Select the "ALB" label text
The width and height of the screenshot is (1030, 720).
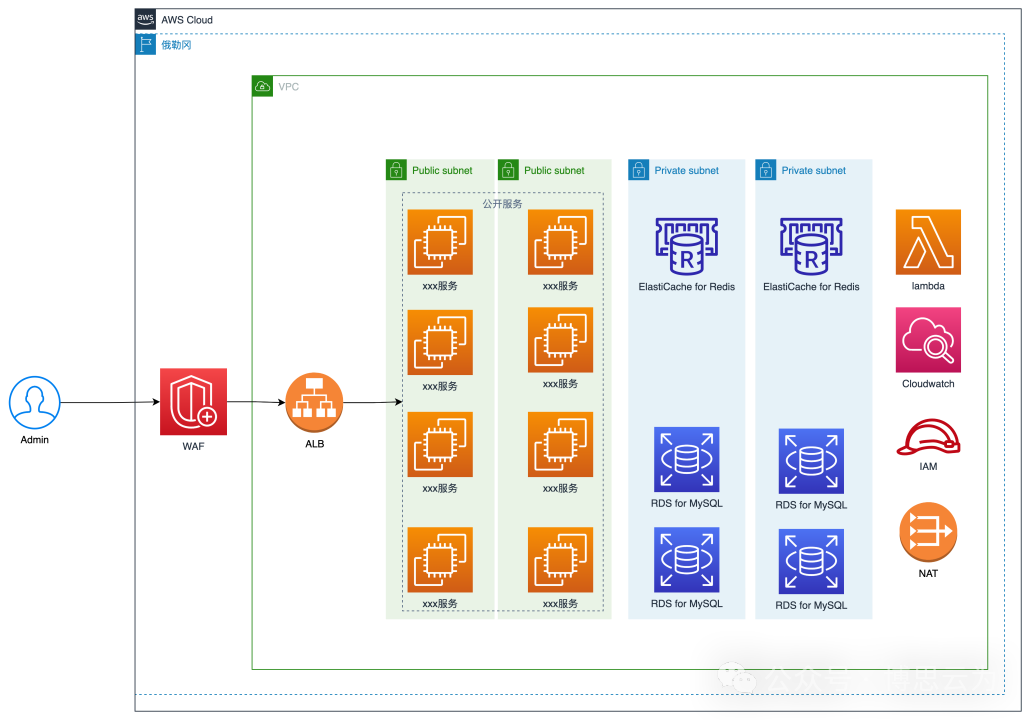(x=315, y=443)
